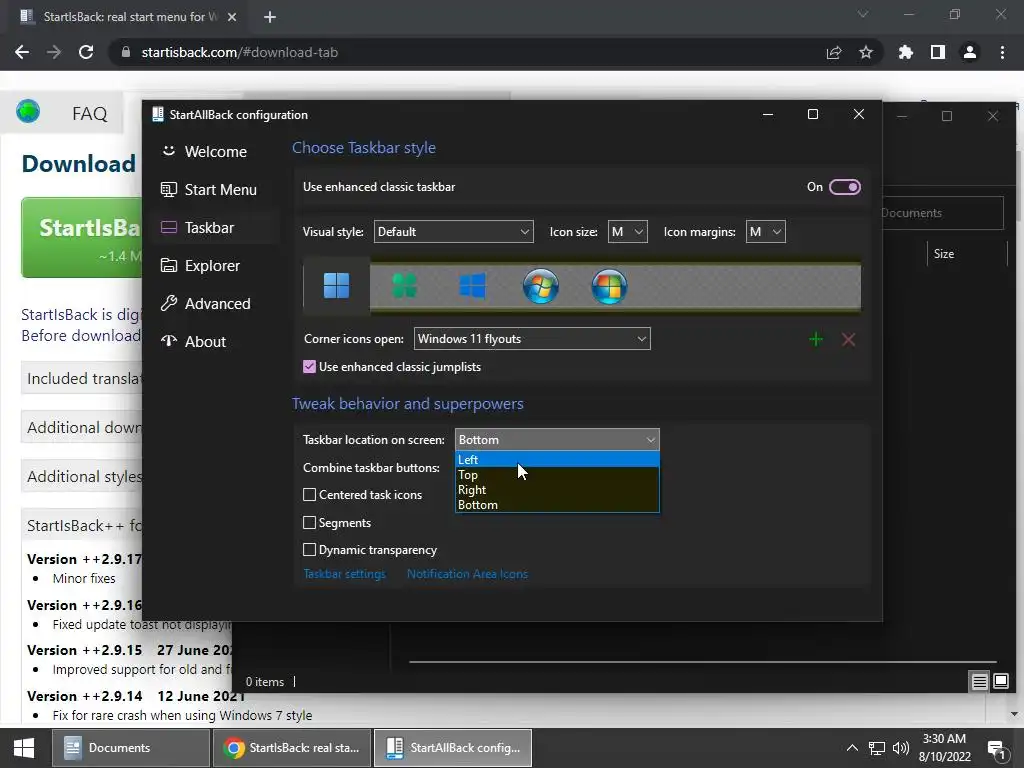Viewport: 1024px width, 768px height.
Task: Click the StartIsBack green download button
Action: tap(82, 238)
